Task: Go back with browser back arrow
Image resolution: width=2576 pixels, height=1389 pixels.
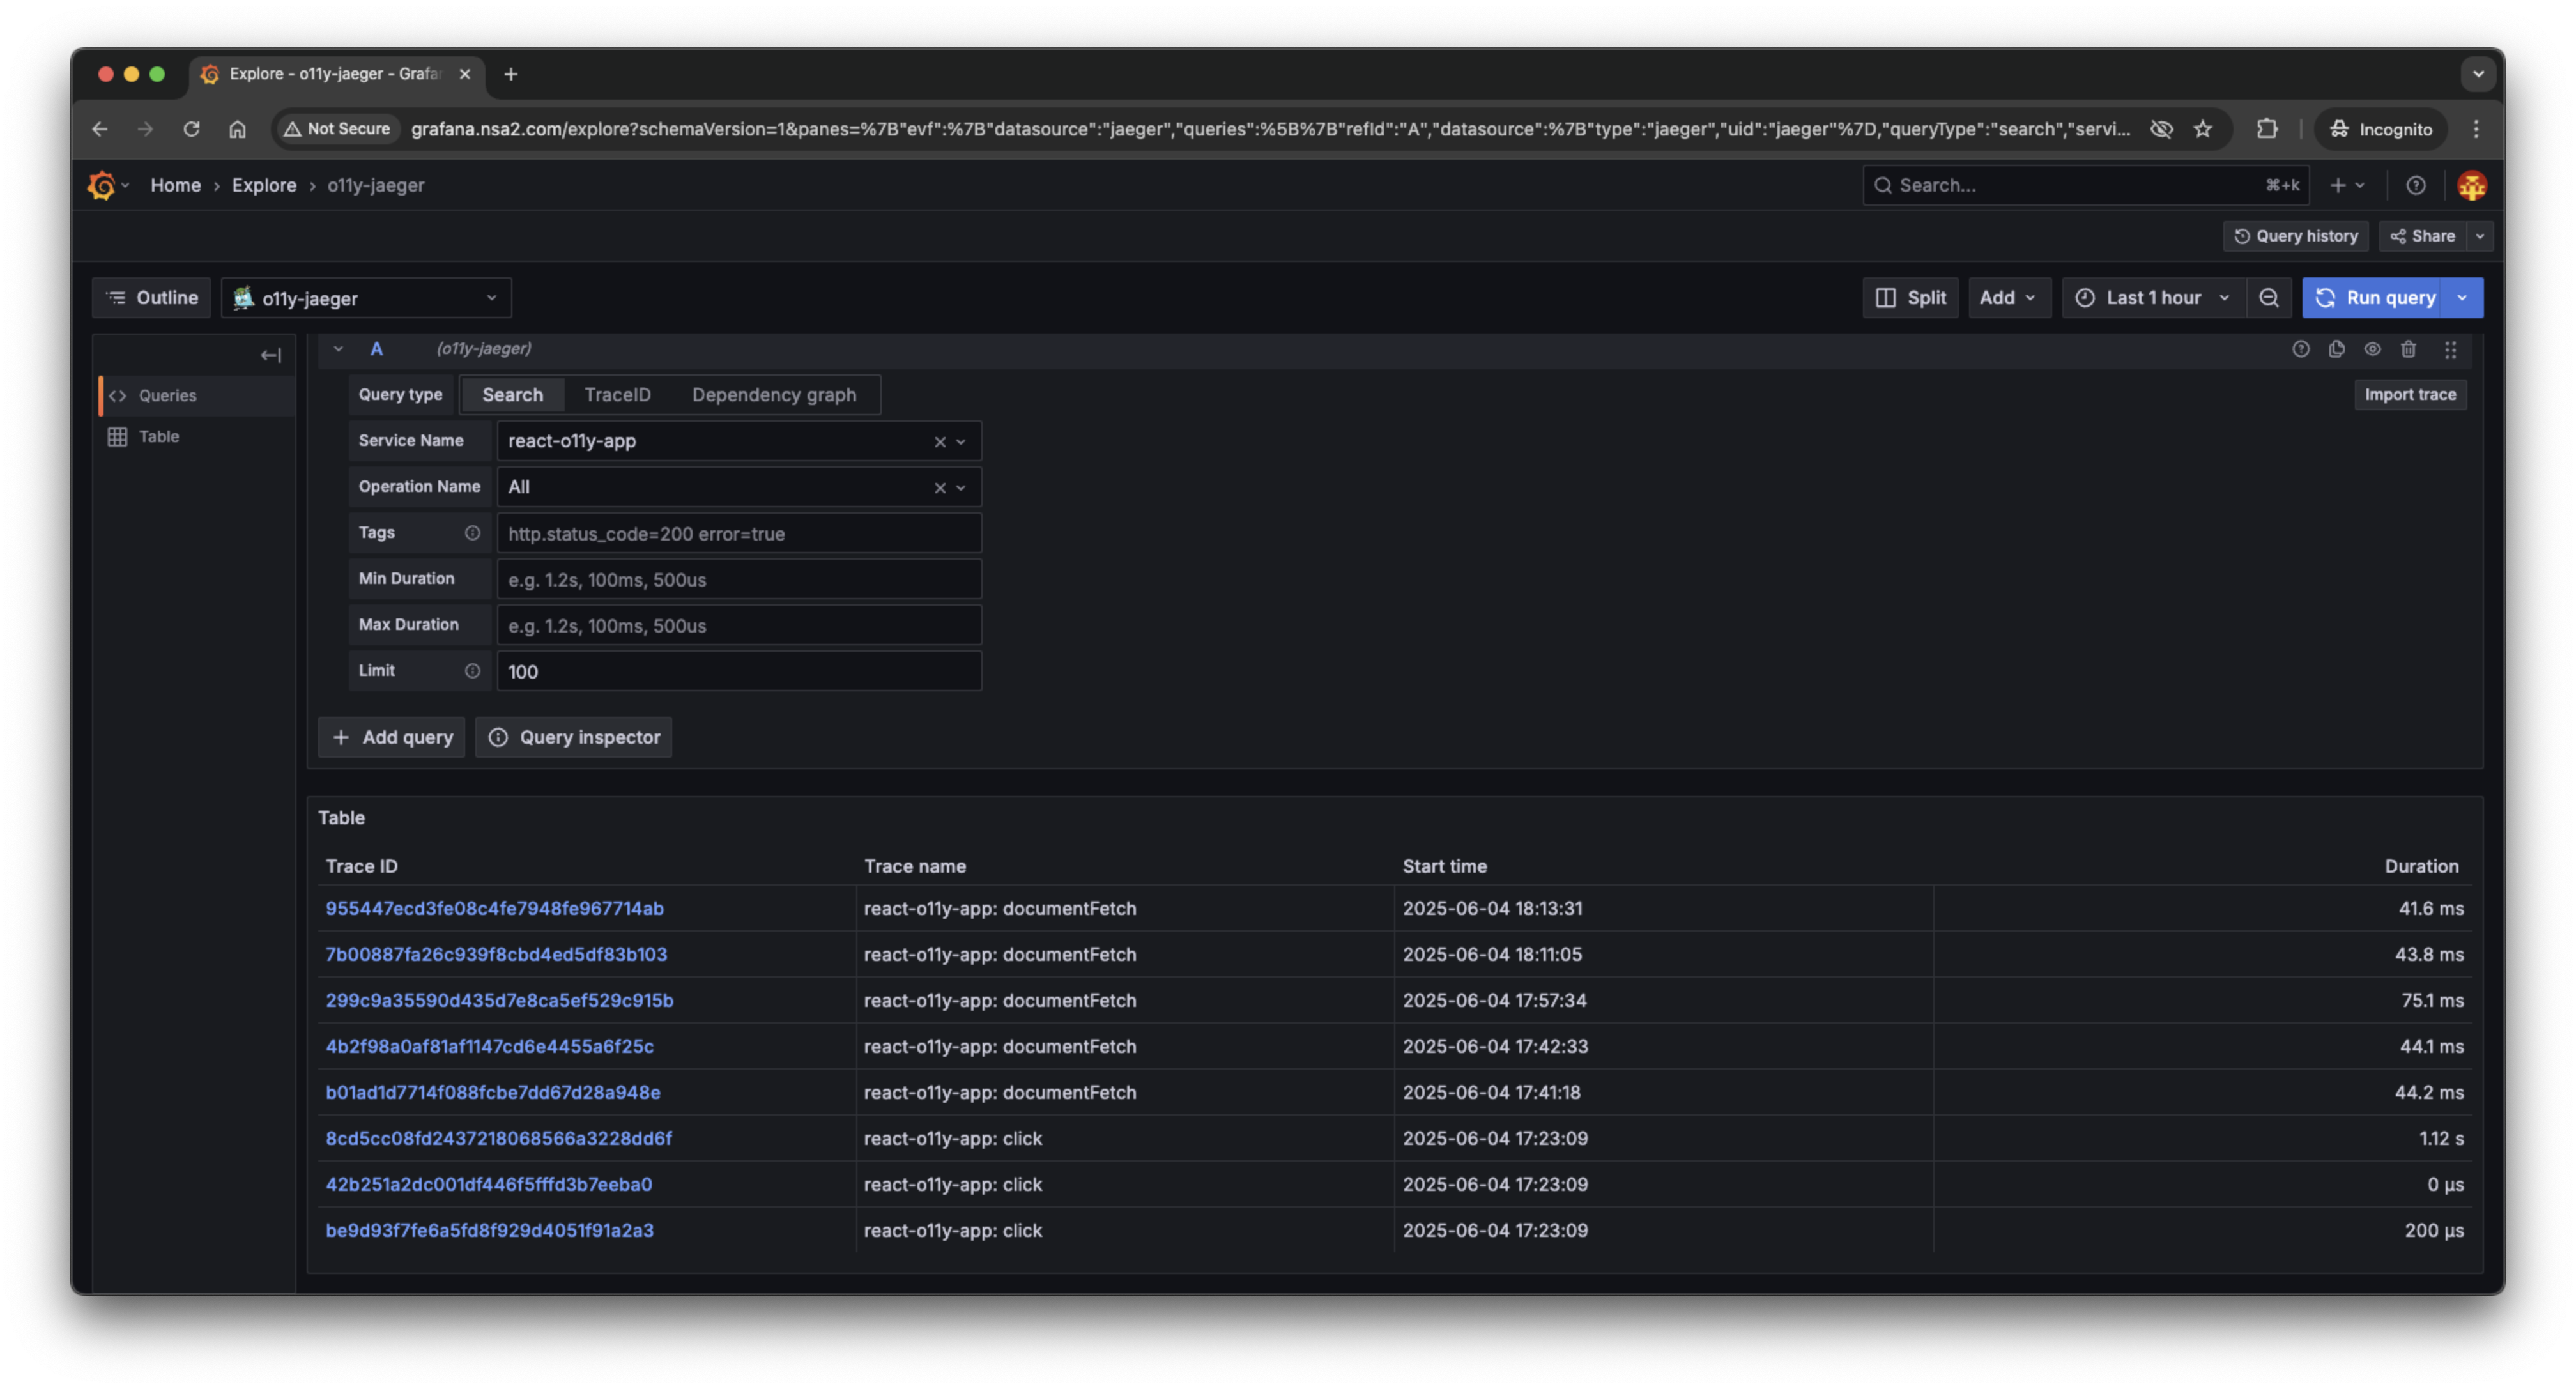Action: point(99,129)
